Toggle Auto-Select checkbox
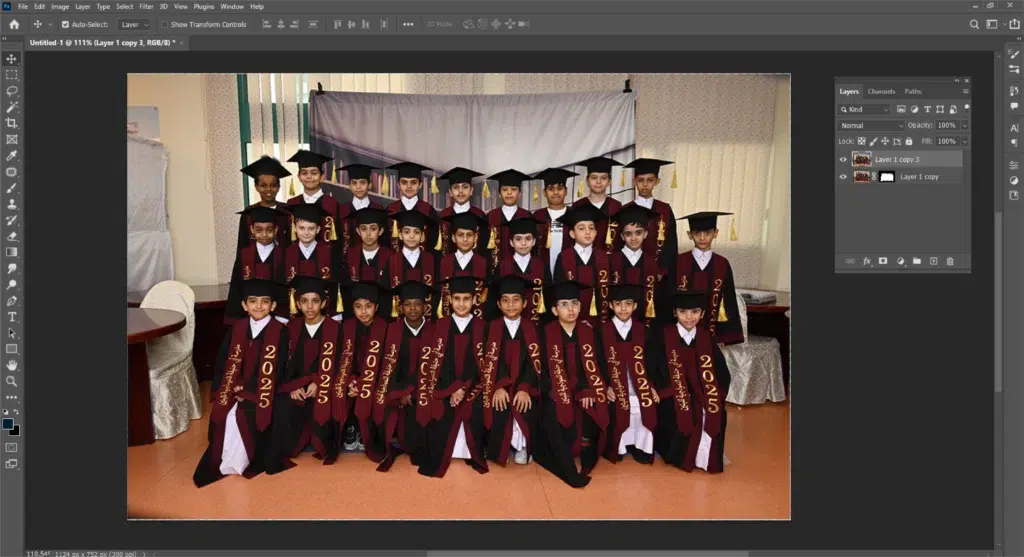This screenshot has width=1024, height=557. [65, 24]
